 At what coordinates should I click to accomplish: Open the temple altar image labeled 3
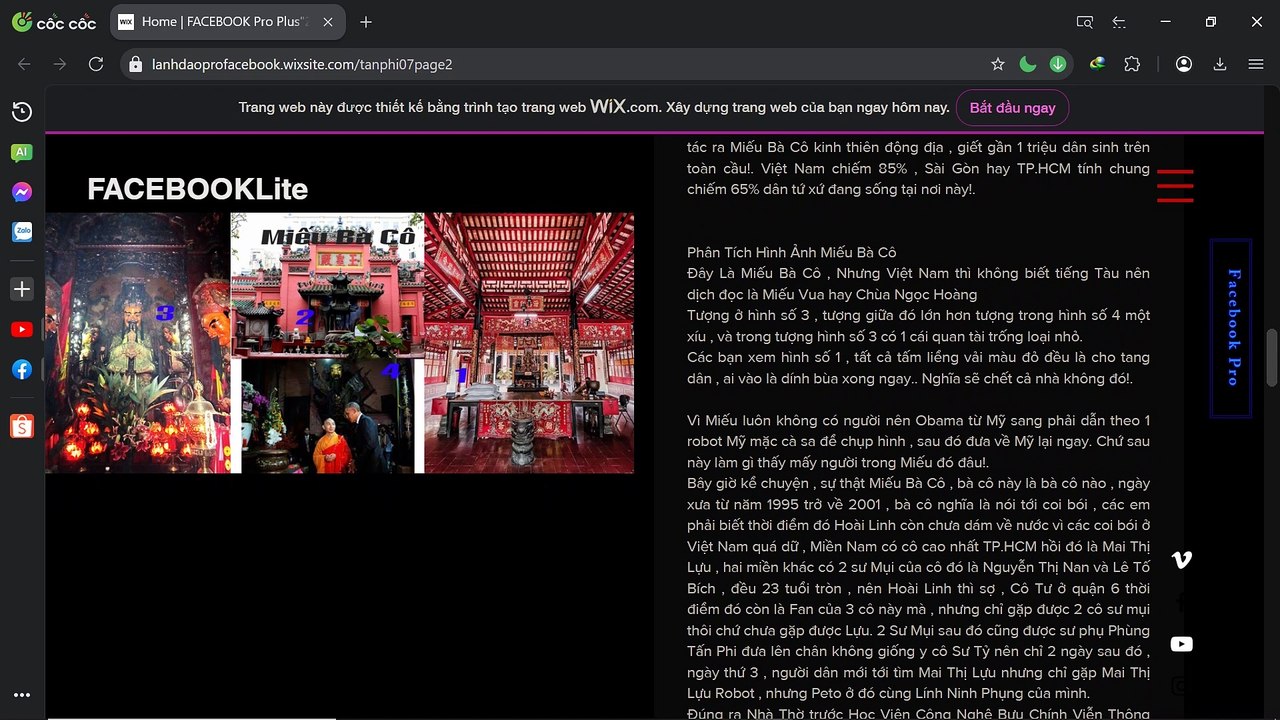[138, 343]
